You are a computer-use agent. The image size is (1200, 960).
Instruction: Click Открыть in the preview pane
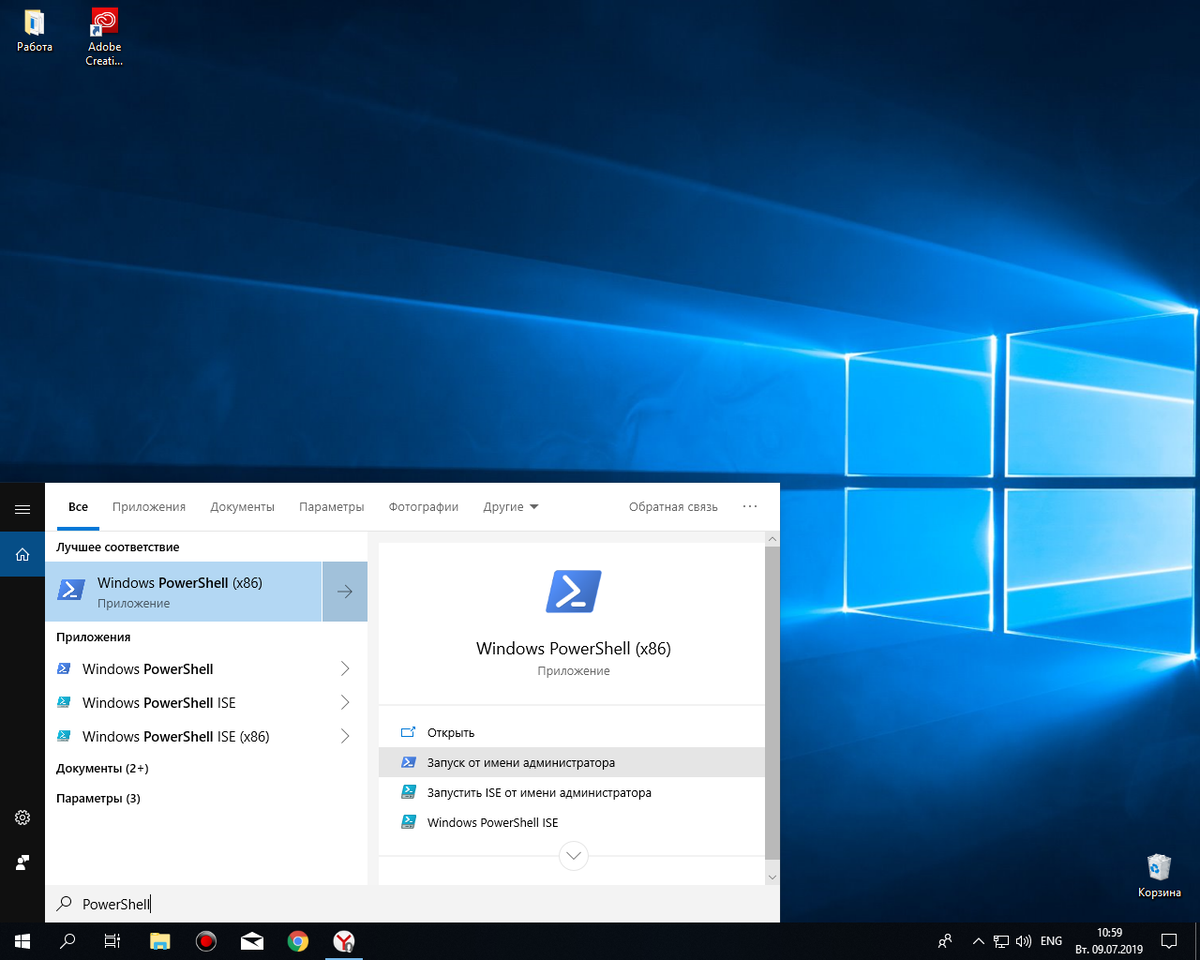pos(572,733)
